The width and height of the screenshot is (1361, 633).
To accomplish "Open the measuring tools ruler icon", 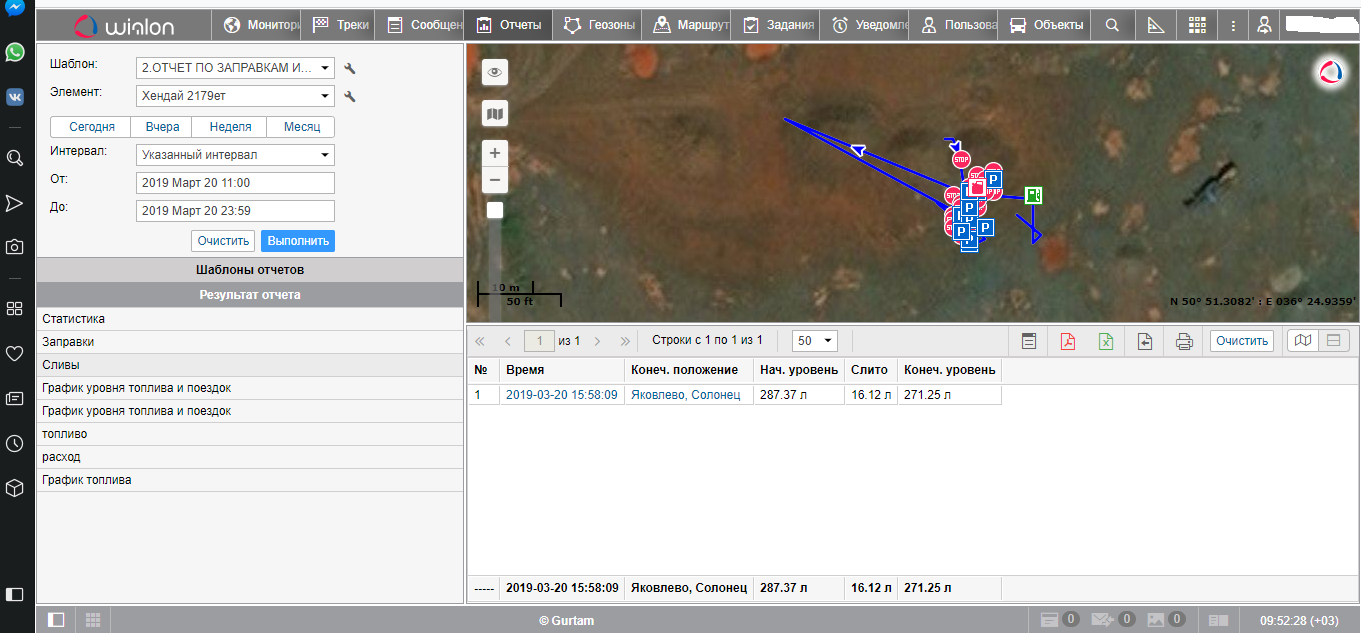I will (1155, 25).
